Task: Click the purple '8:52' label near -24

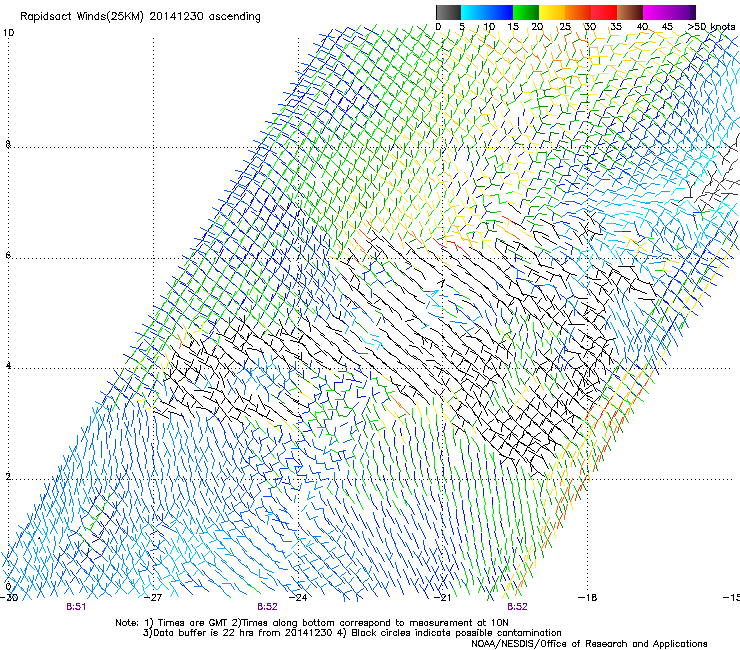Action: click(267, 607)
